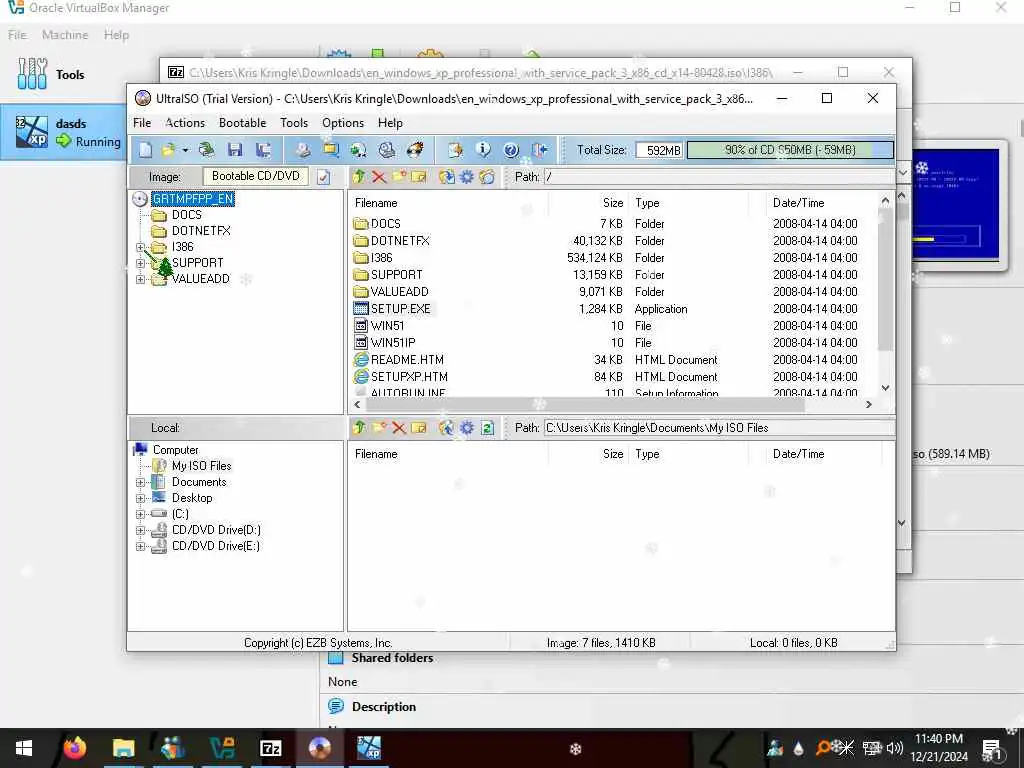Expand the Desktop node in Local tree
The image size is (1024, 768).
click(140, 498)
